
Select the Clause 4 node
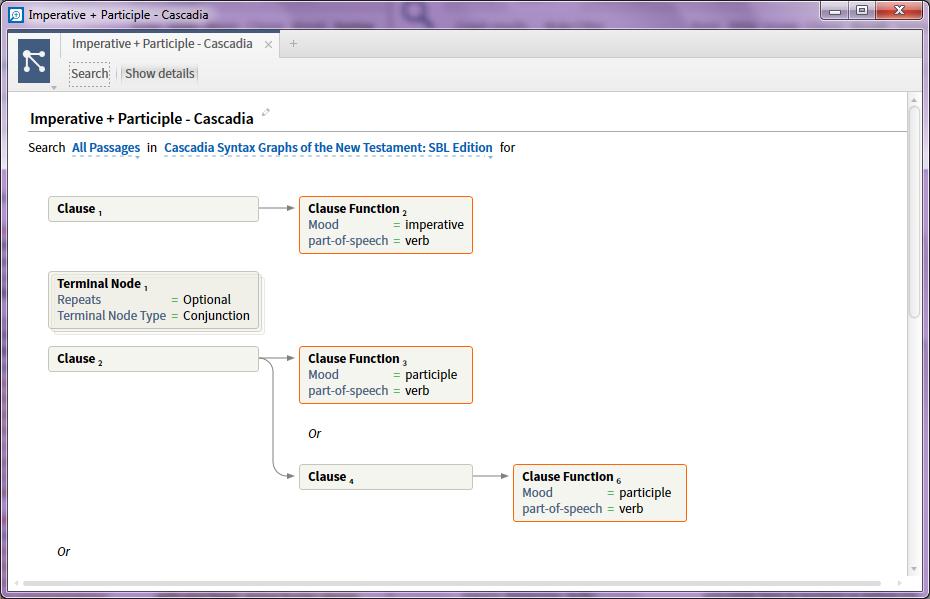click(x=385, y=477)
